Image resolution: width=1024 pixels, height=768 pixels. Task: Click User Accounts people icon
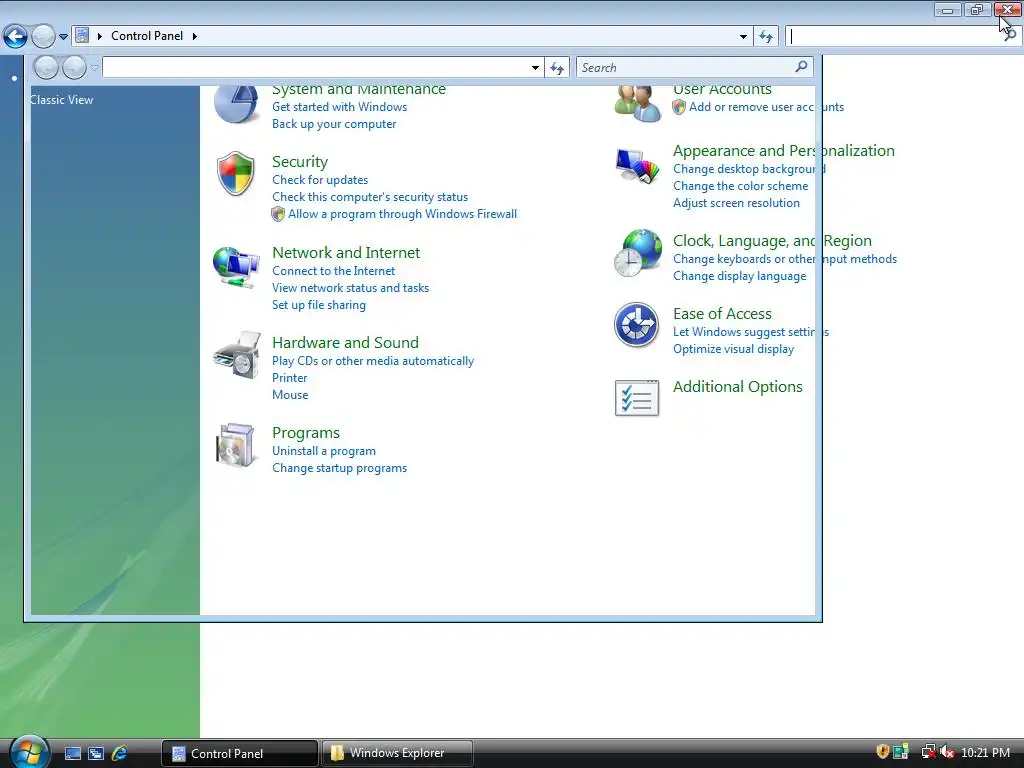click(x=638, y=104)
